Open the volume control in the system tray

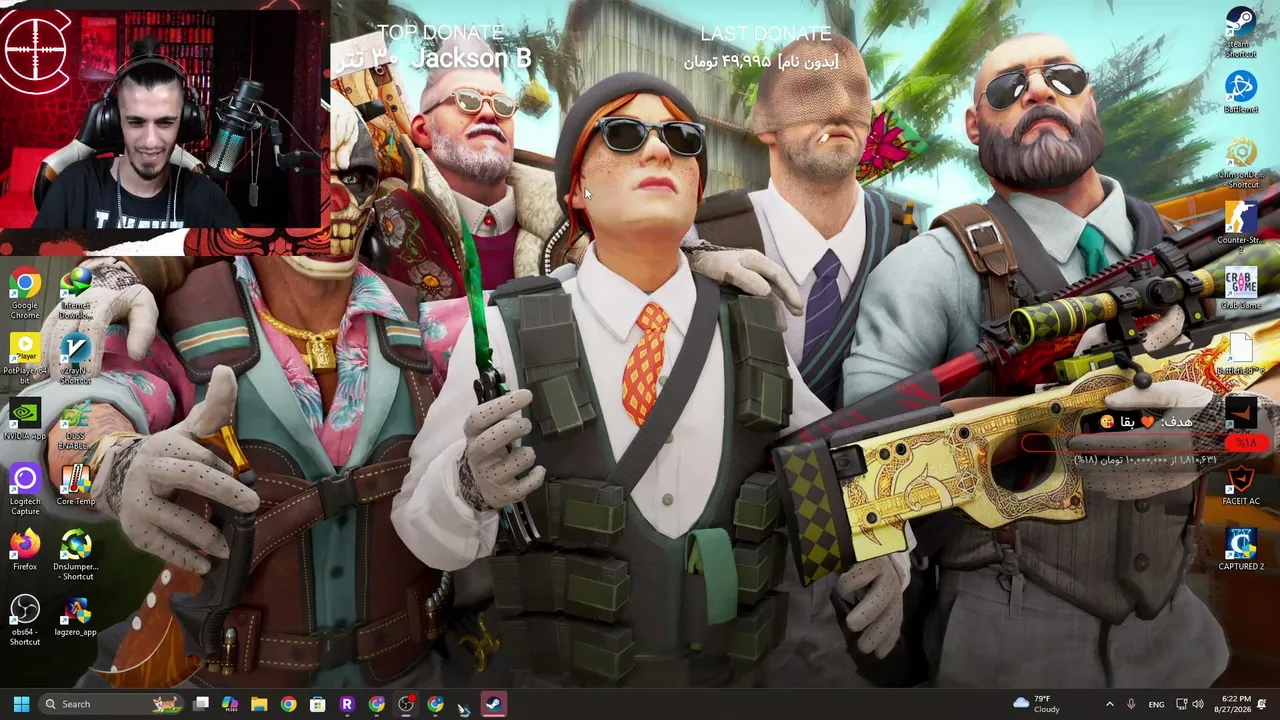[x=1198, y=704]
